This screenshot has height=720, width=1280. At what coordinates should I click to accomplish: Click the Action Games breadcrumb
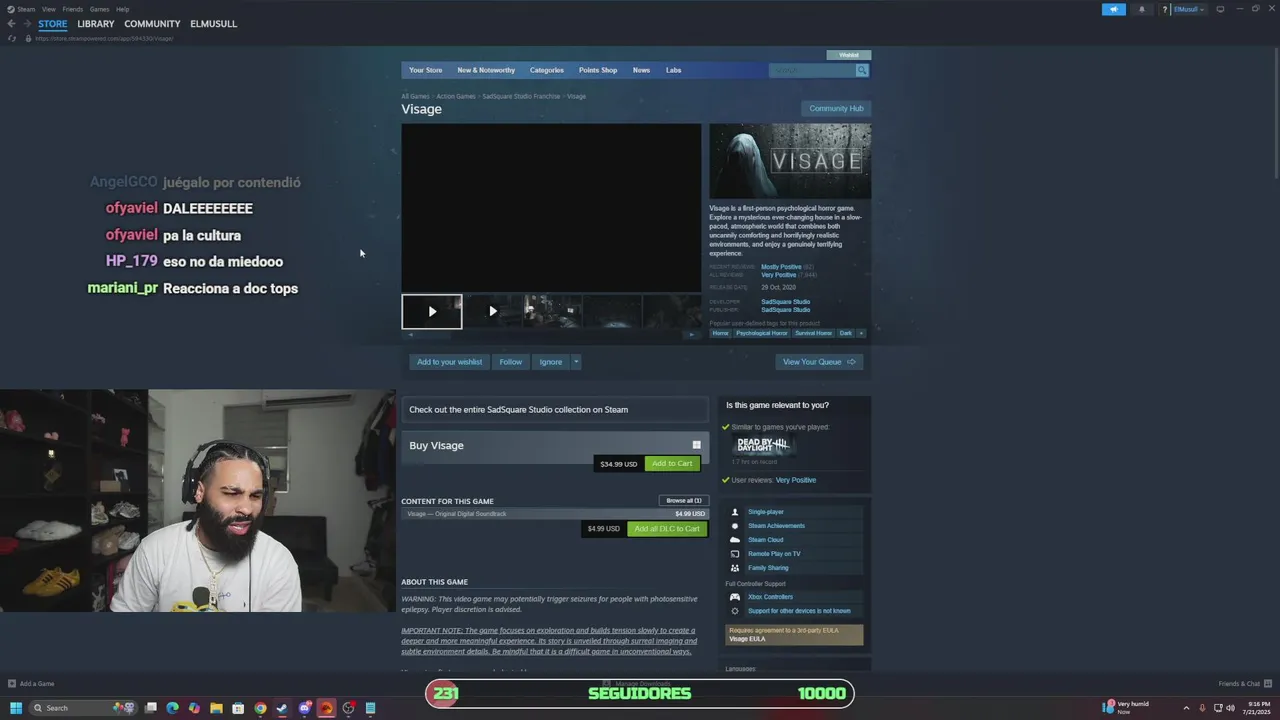tap(456, 96)
